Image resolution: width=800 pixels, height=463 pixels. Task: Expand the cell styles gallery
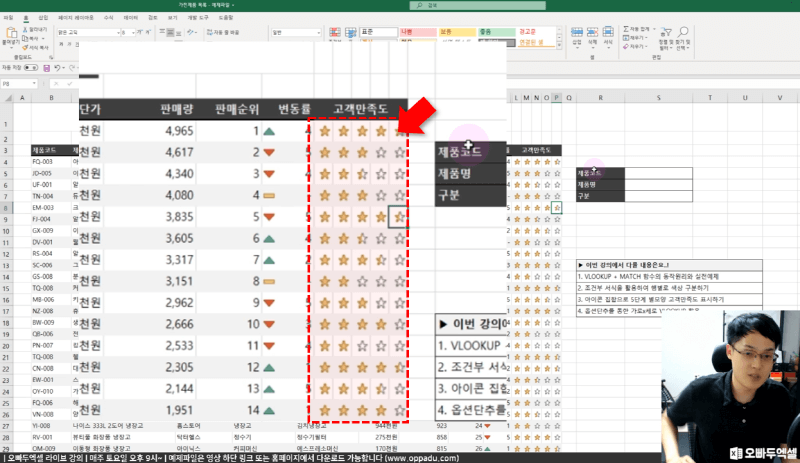(x=559, y=46)
